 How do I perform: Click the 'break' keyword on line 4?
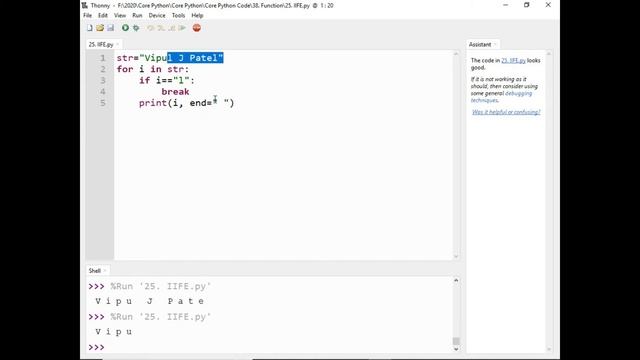(x=175, y=92)
